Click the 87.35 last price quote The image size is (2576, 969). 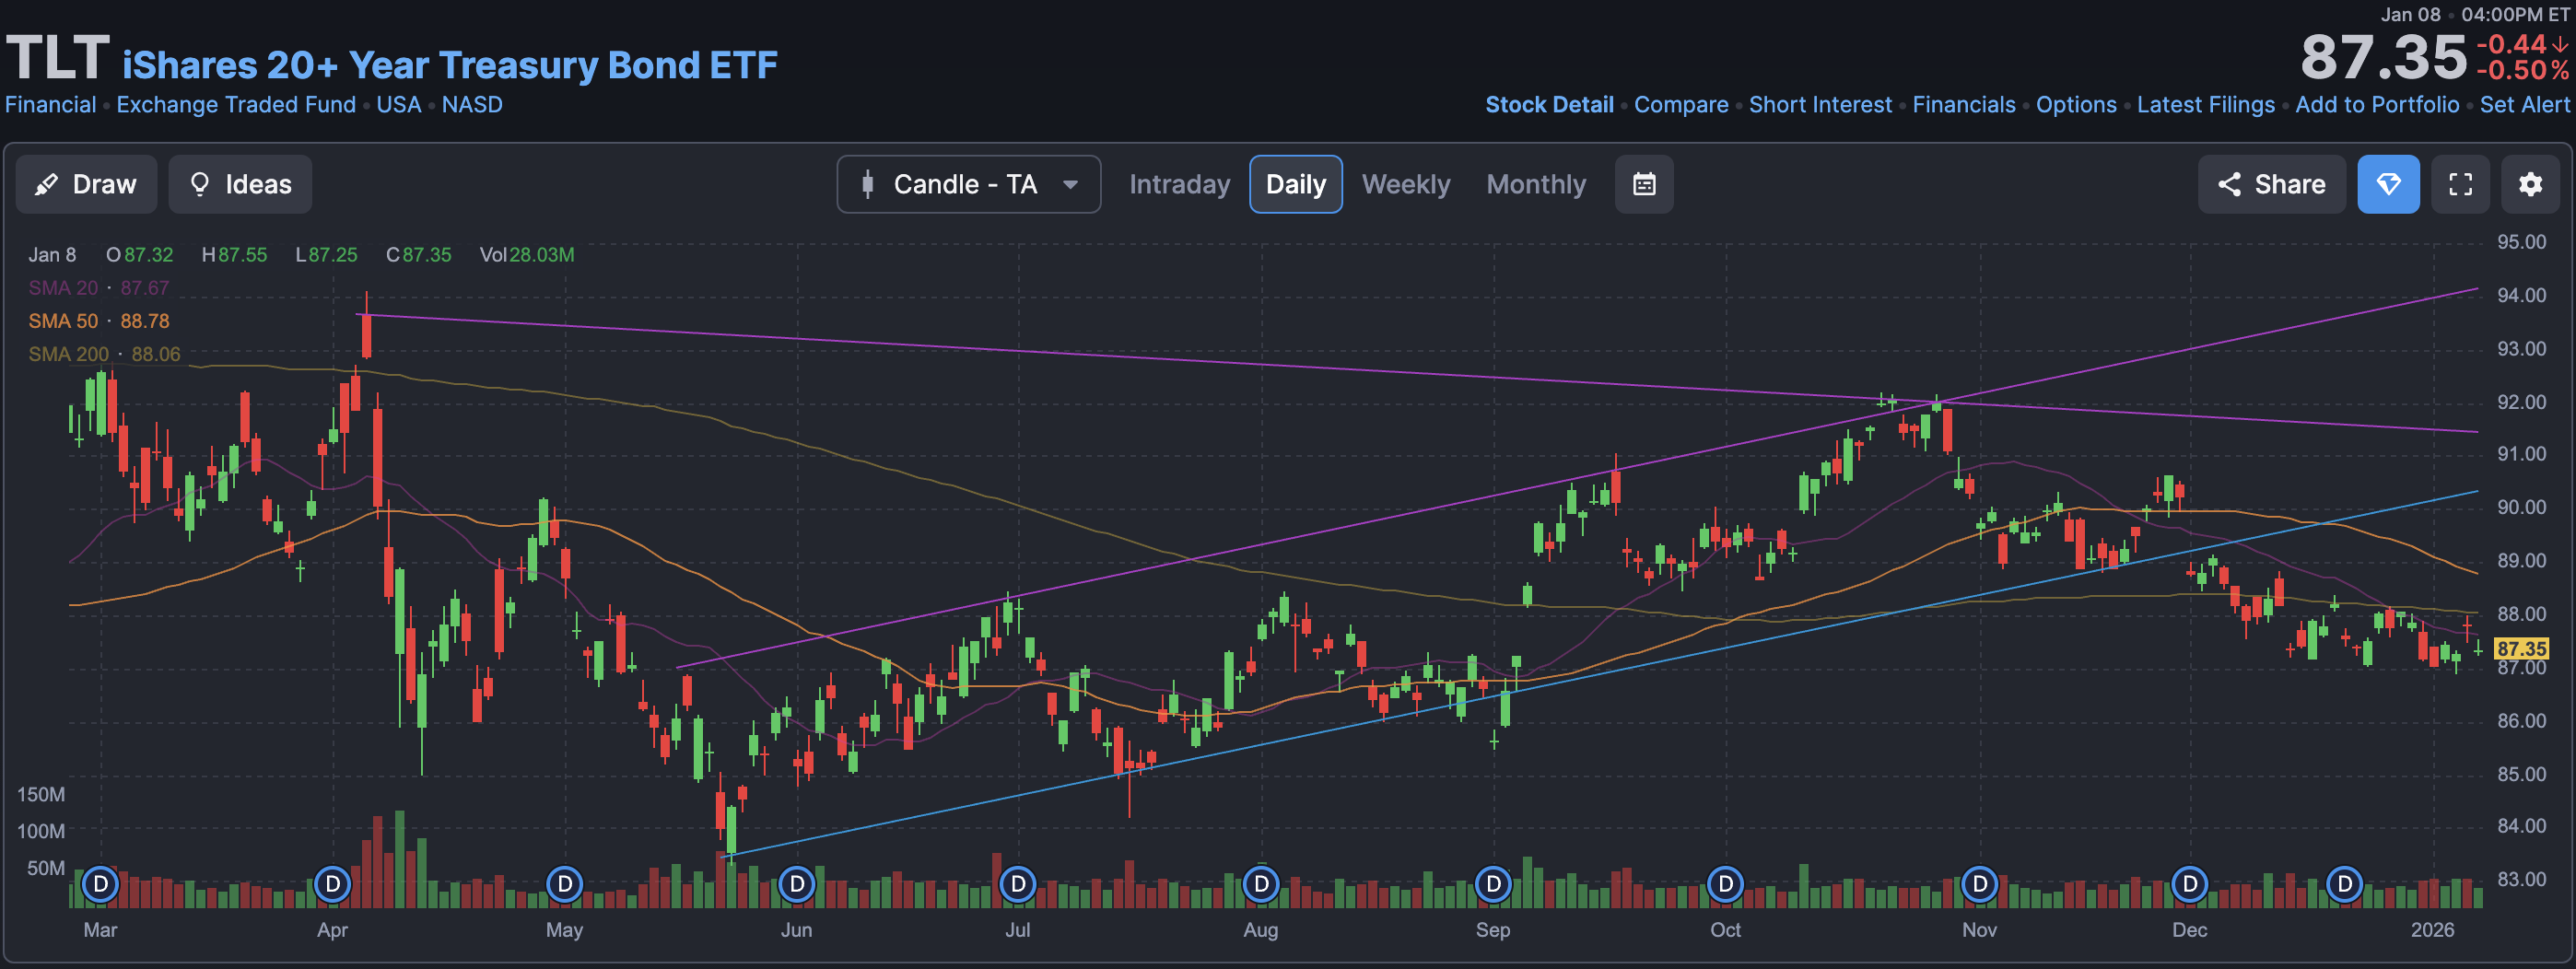coord(2383,58)
